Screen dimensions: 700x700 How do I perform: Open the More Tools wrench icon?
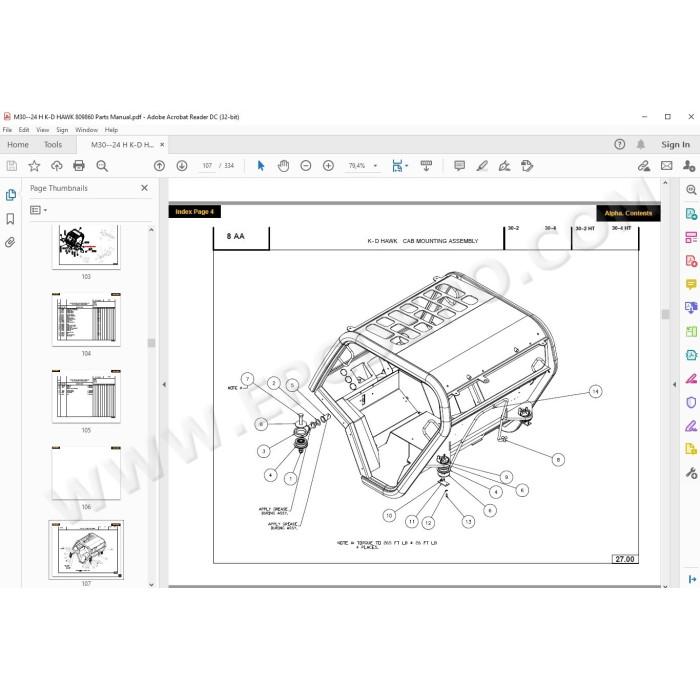[691, 473]
